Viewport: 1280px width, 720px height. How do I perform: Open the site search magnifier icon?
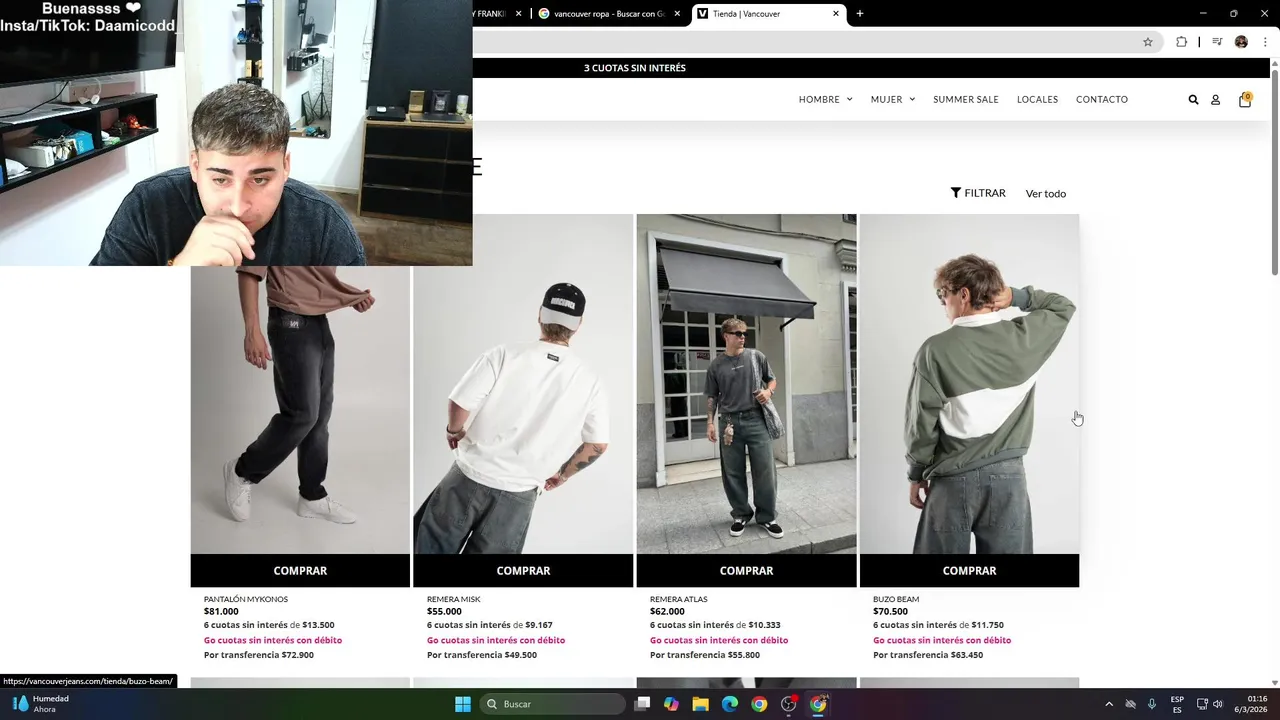click(x=1193, y=100)
